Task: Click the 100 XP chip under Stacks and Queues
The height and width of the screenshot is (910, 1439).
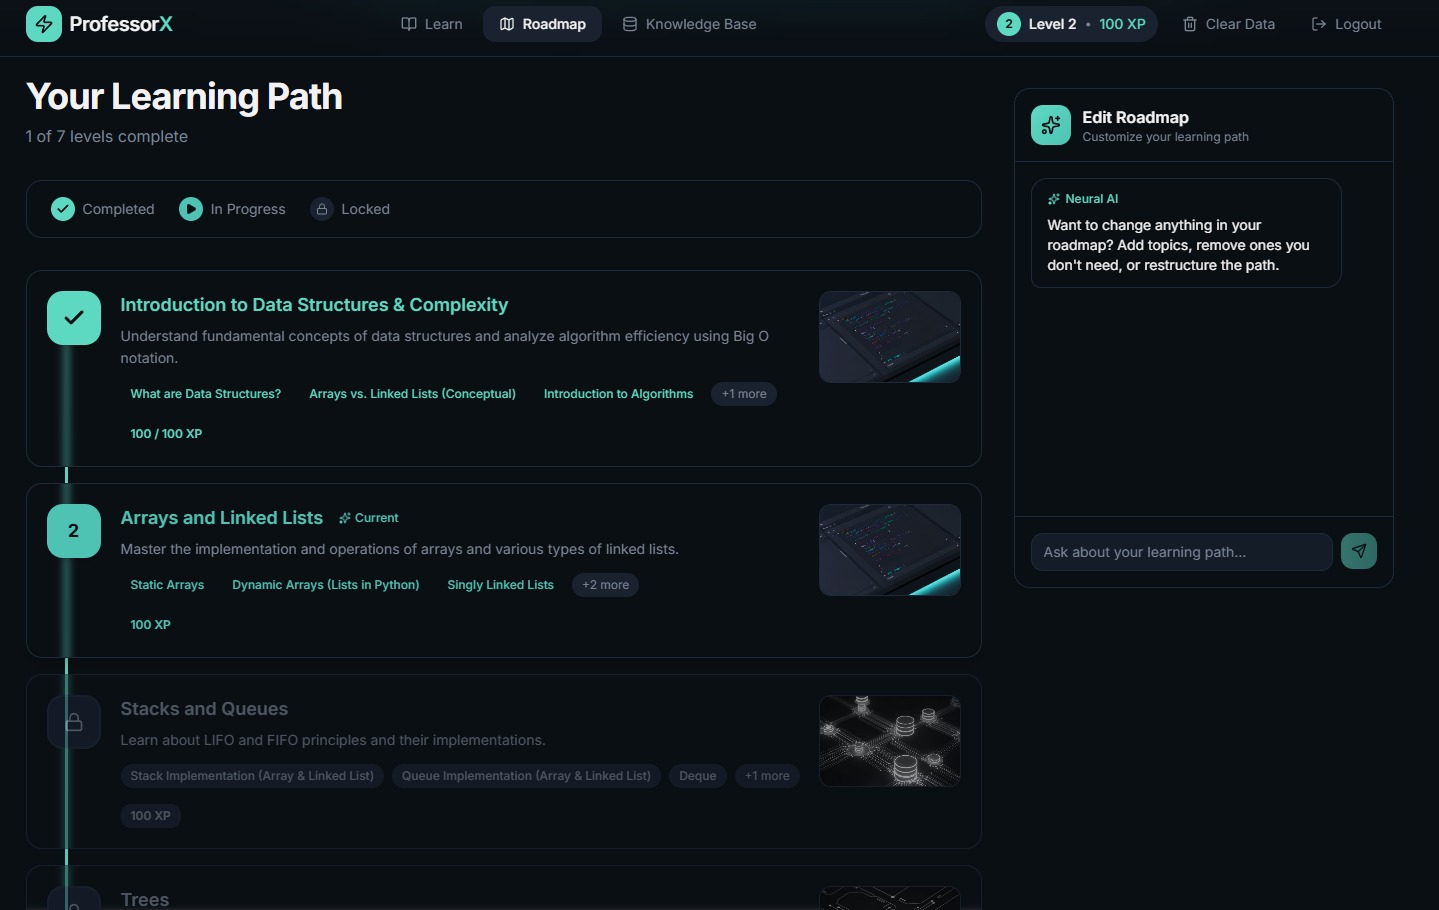Action: click(x=150, y=816)
